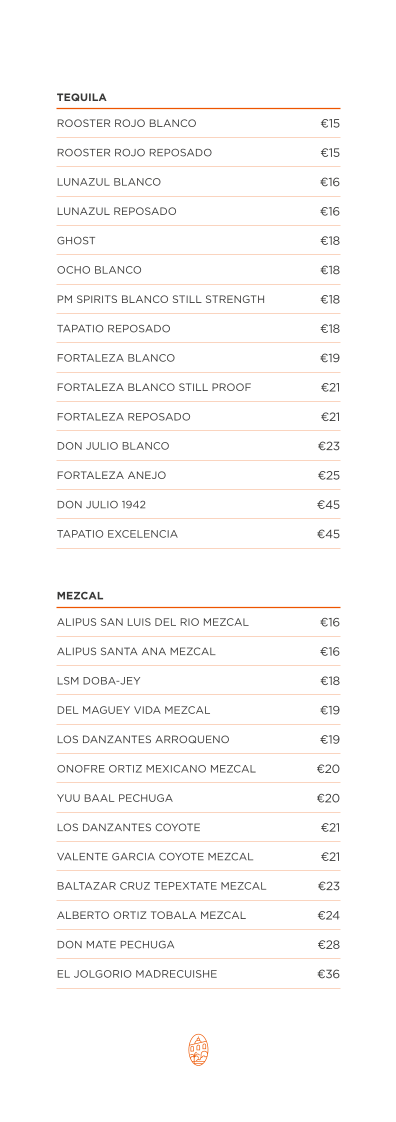Select the MEZCAL section heading
396x1122 pixels.
pos(80,595)
